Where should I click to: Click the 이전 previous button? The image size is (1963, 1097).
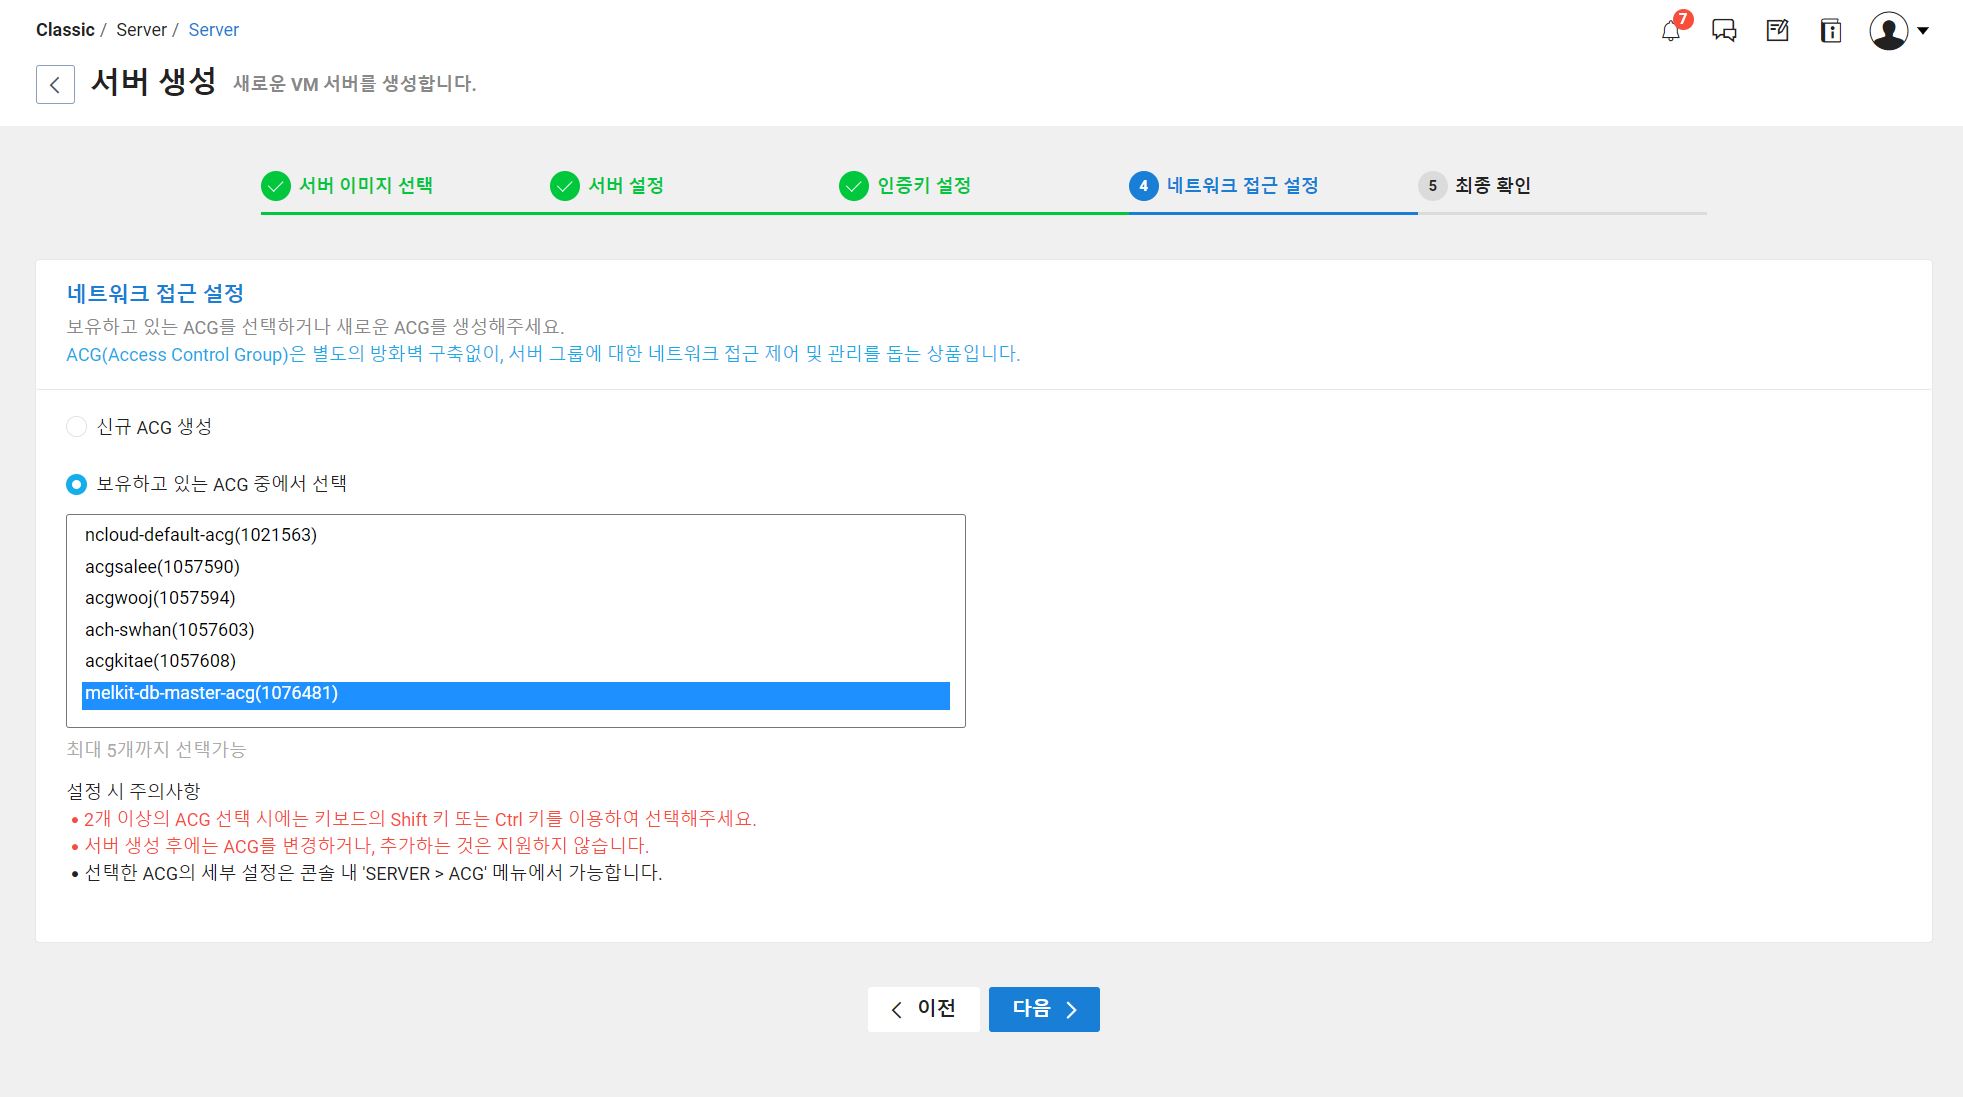(x=923, y=1009)
